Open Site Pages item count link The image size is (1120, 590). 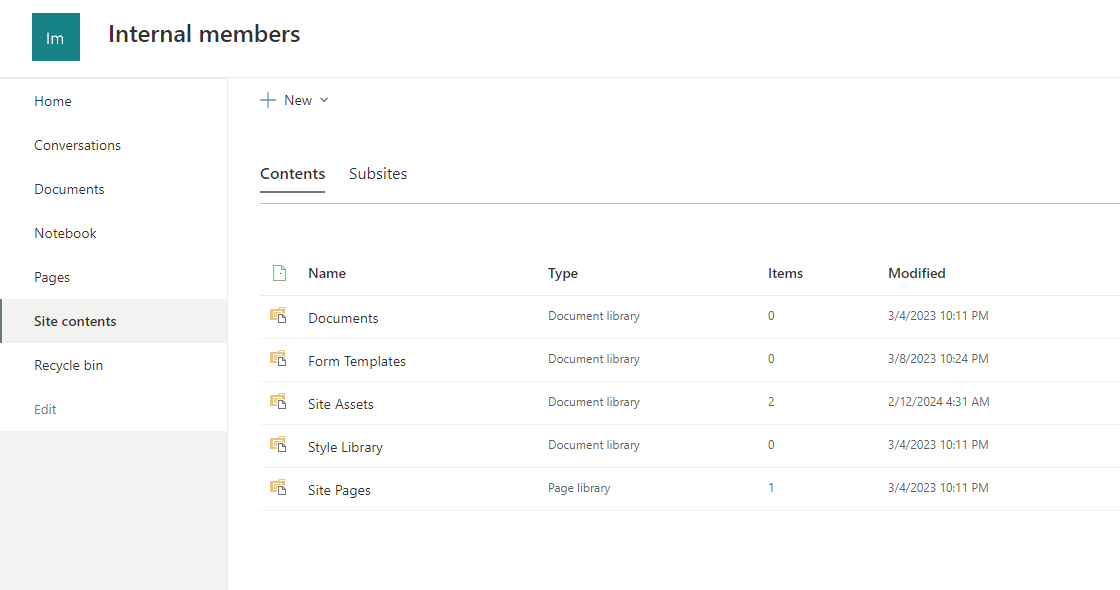[771, 487]
